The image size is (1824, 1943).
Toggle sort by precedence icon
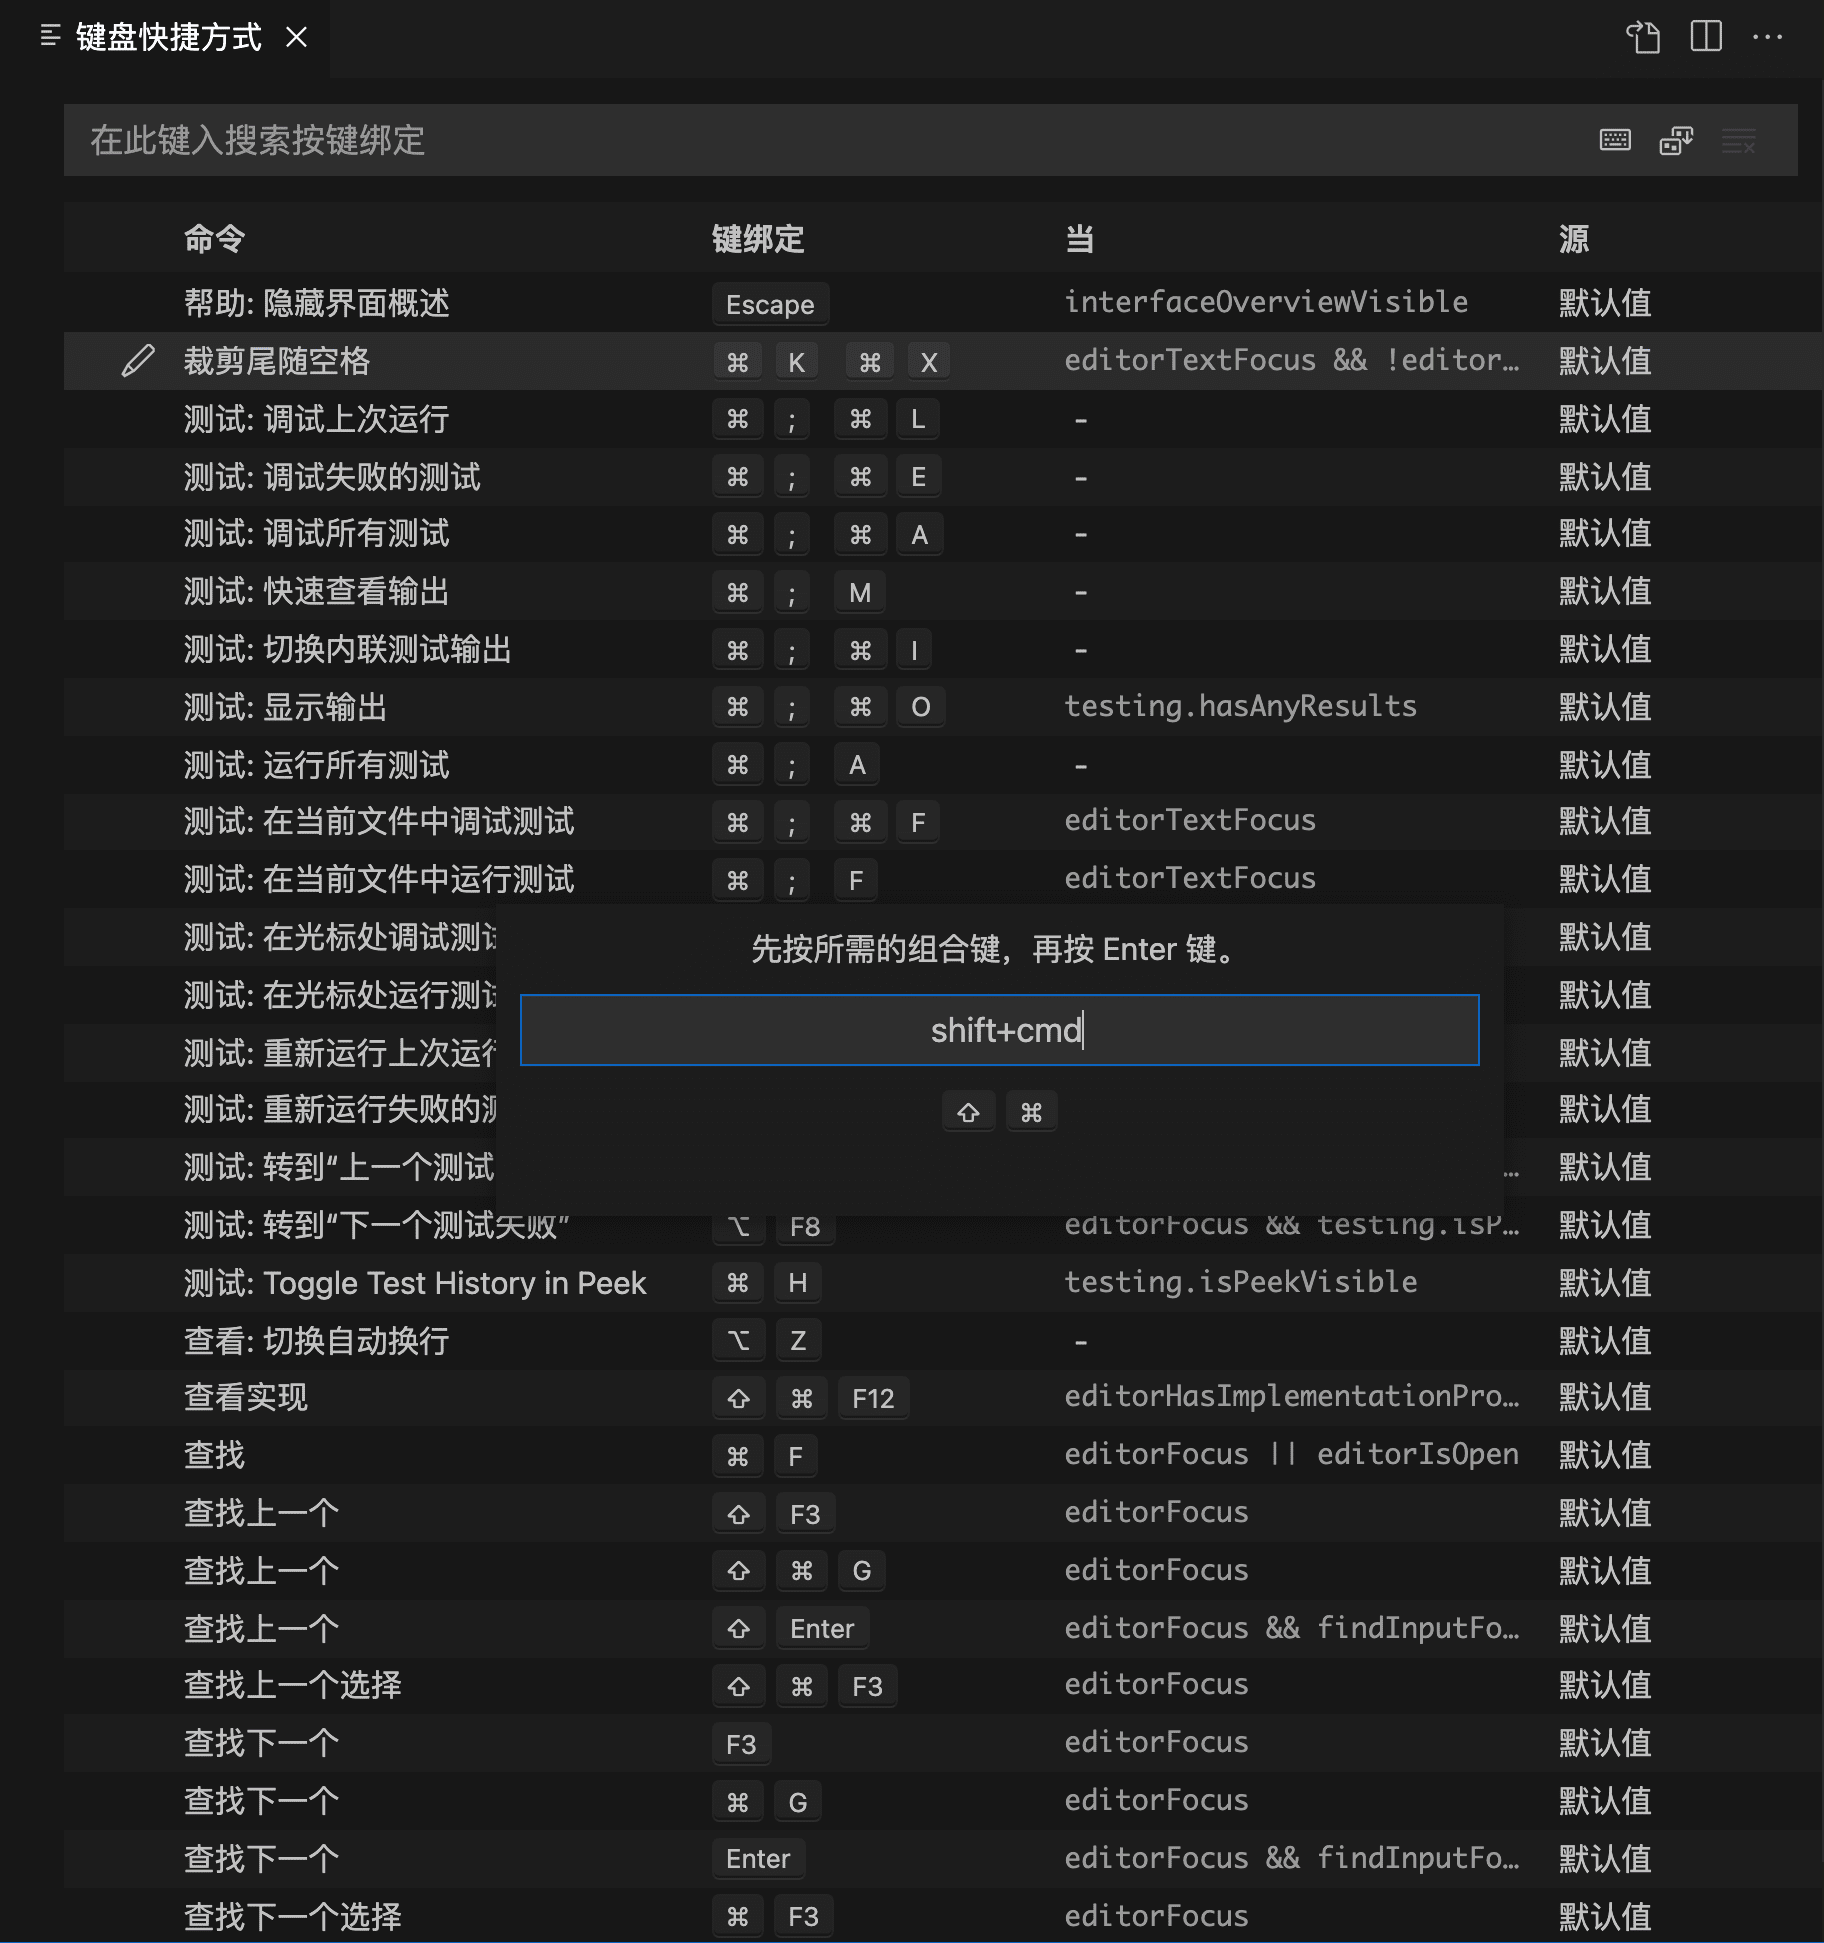(1676, 140)
